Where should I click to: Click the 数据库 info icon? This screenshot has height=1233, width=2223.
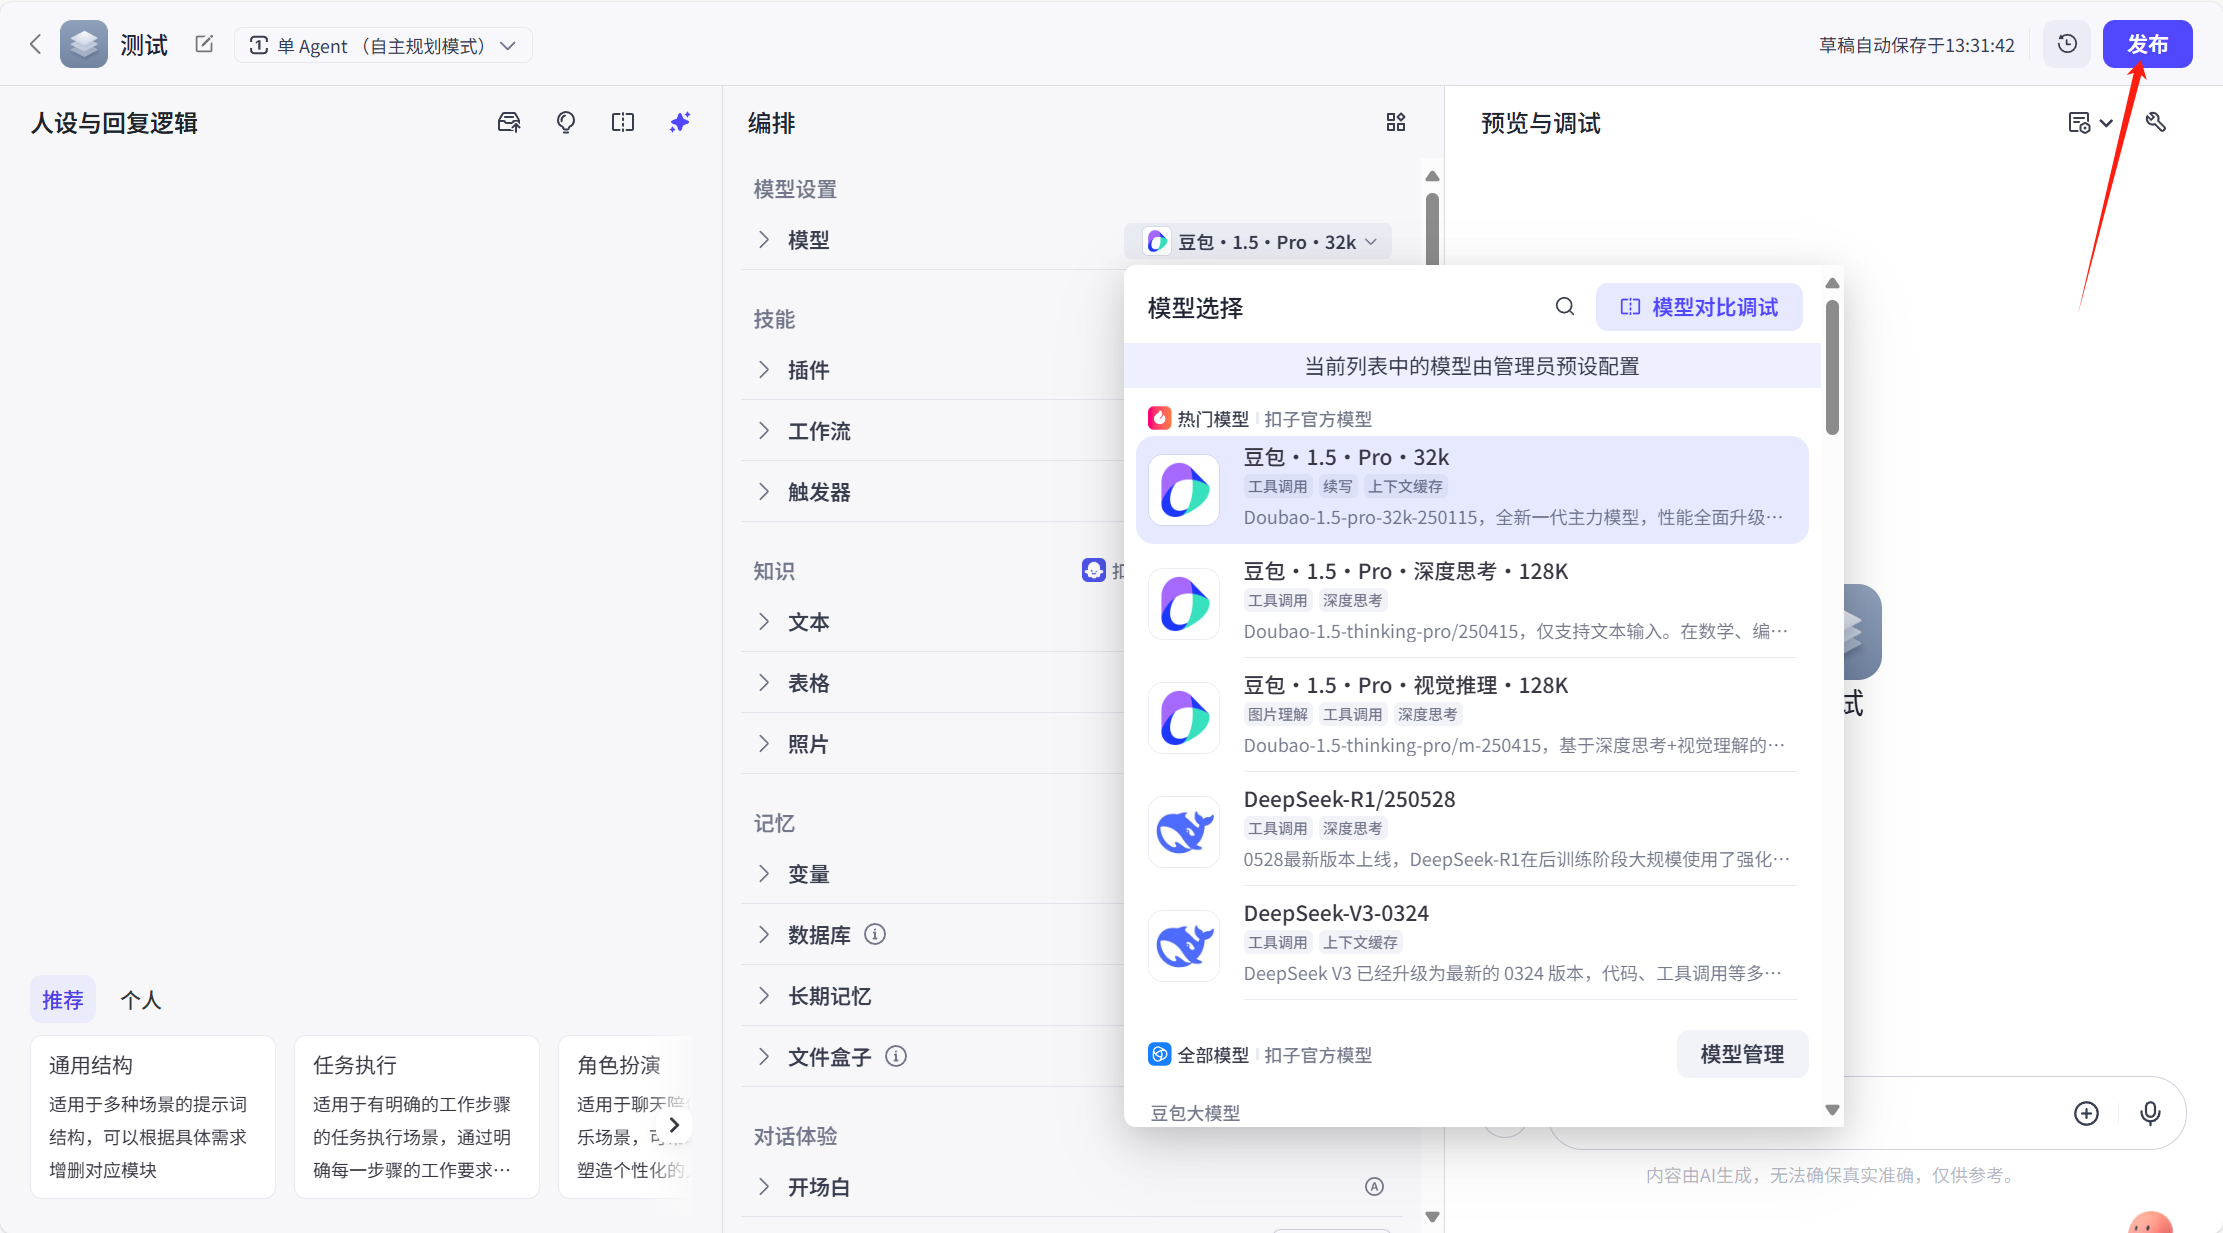pos(875,934)
